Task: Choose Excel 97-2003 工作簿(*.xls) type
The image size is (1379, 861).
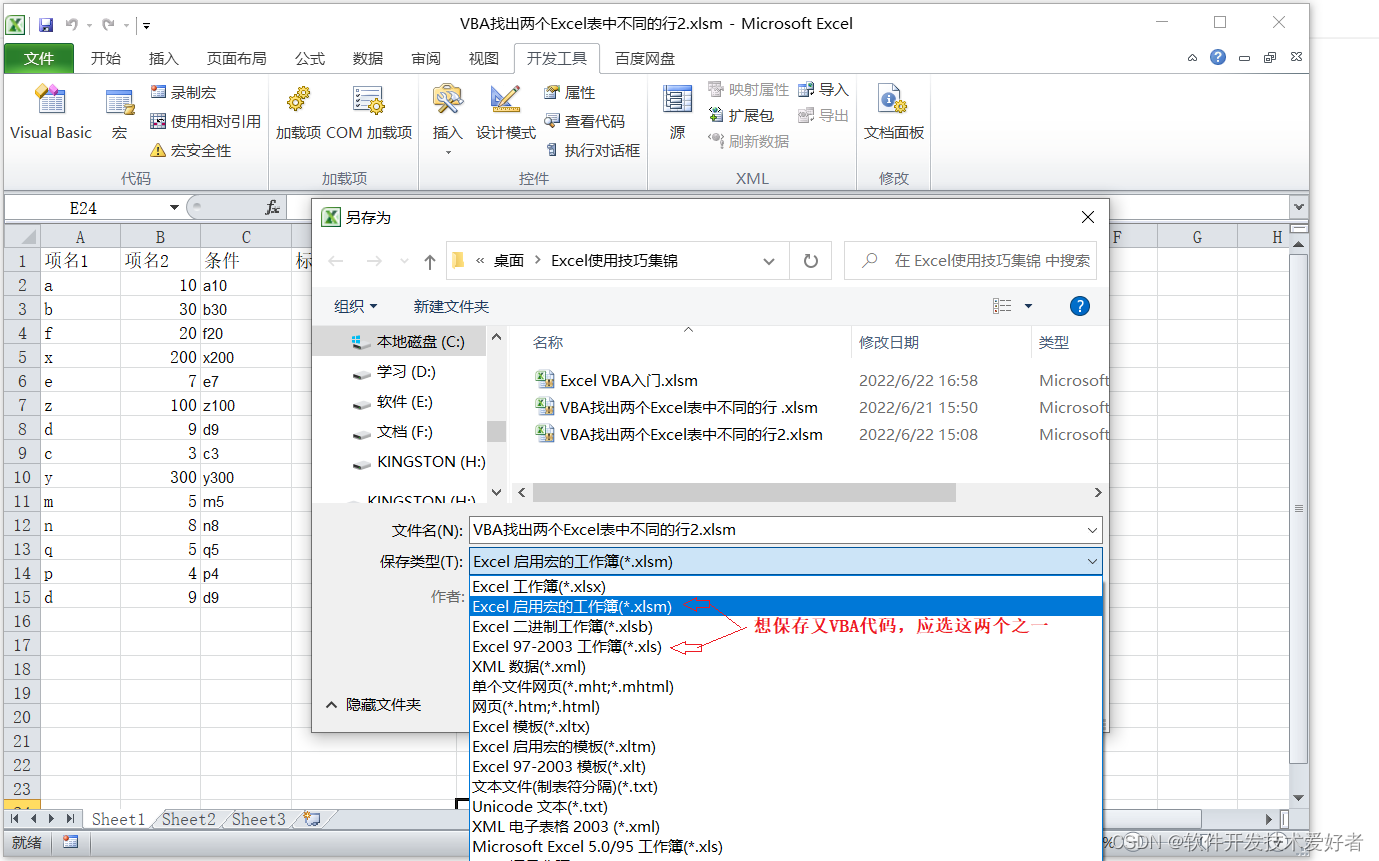Action: 786,646
